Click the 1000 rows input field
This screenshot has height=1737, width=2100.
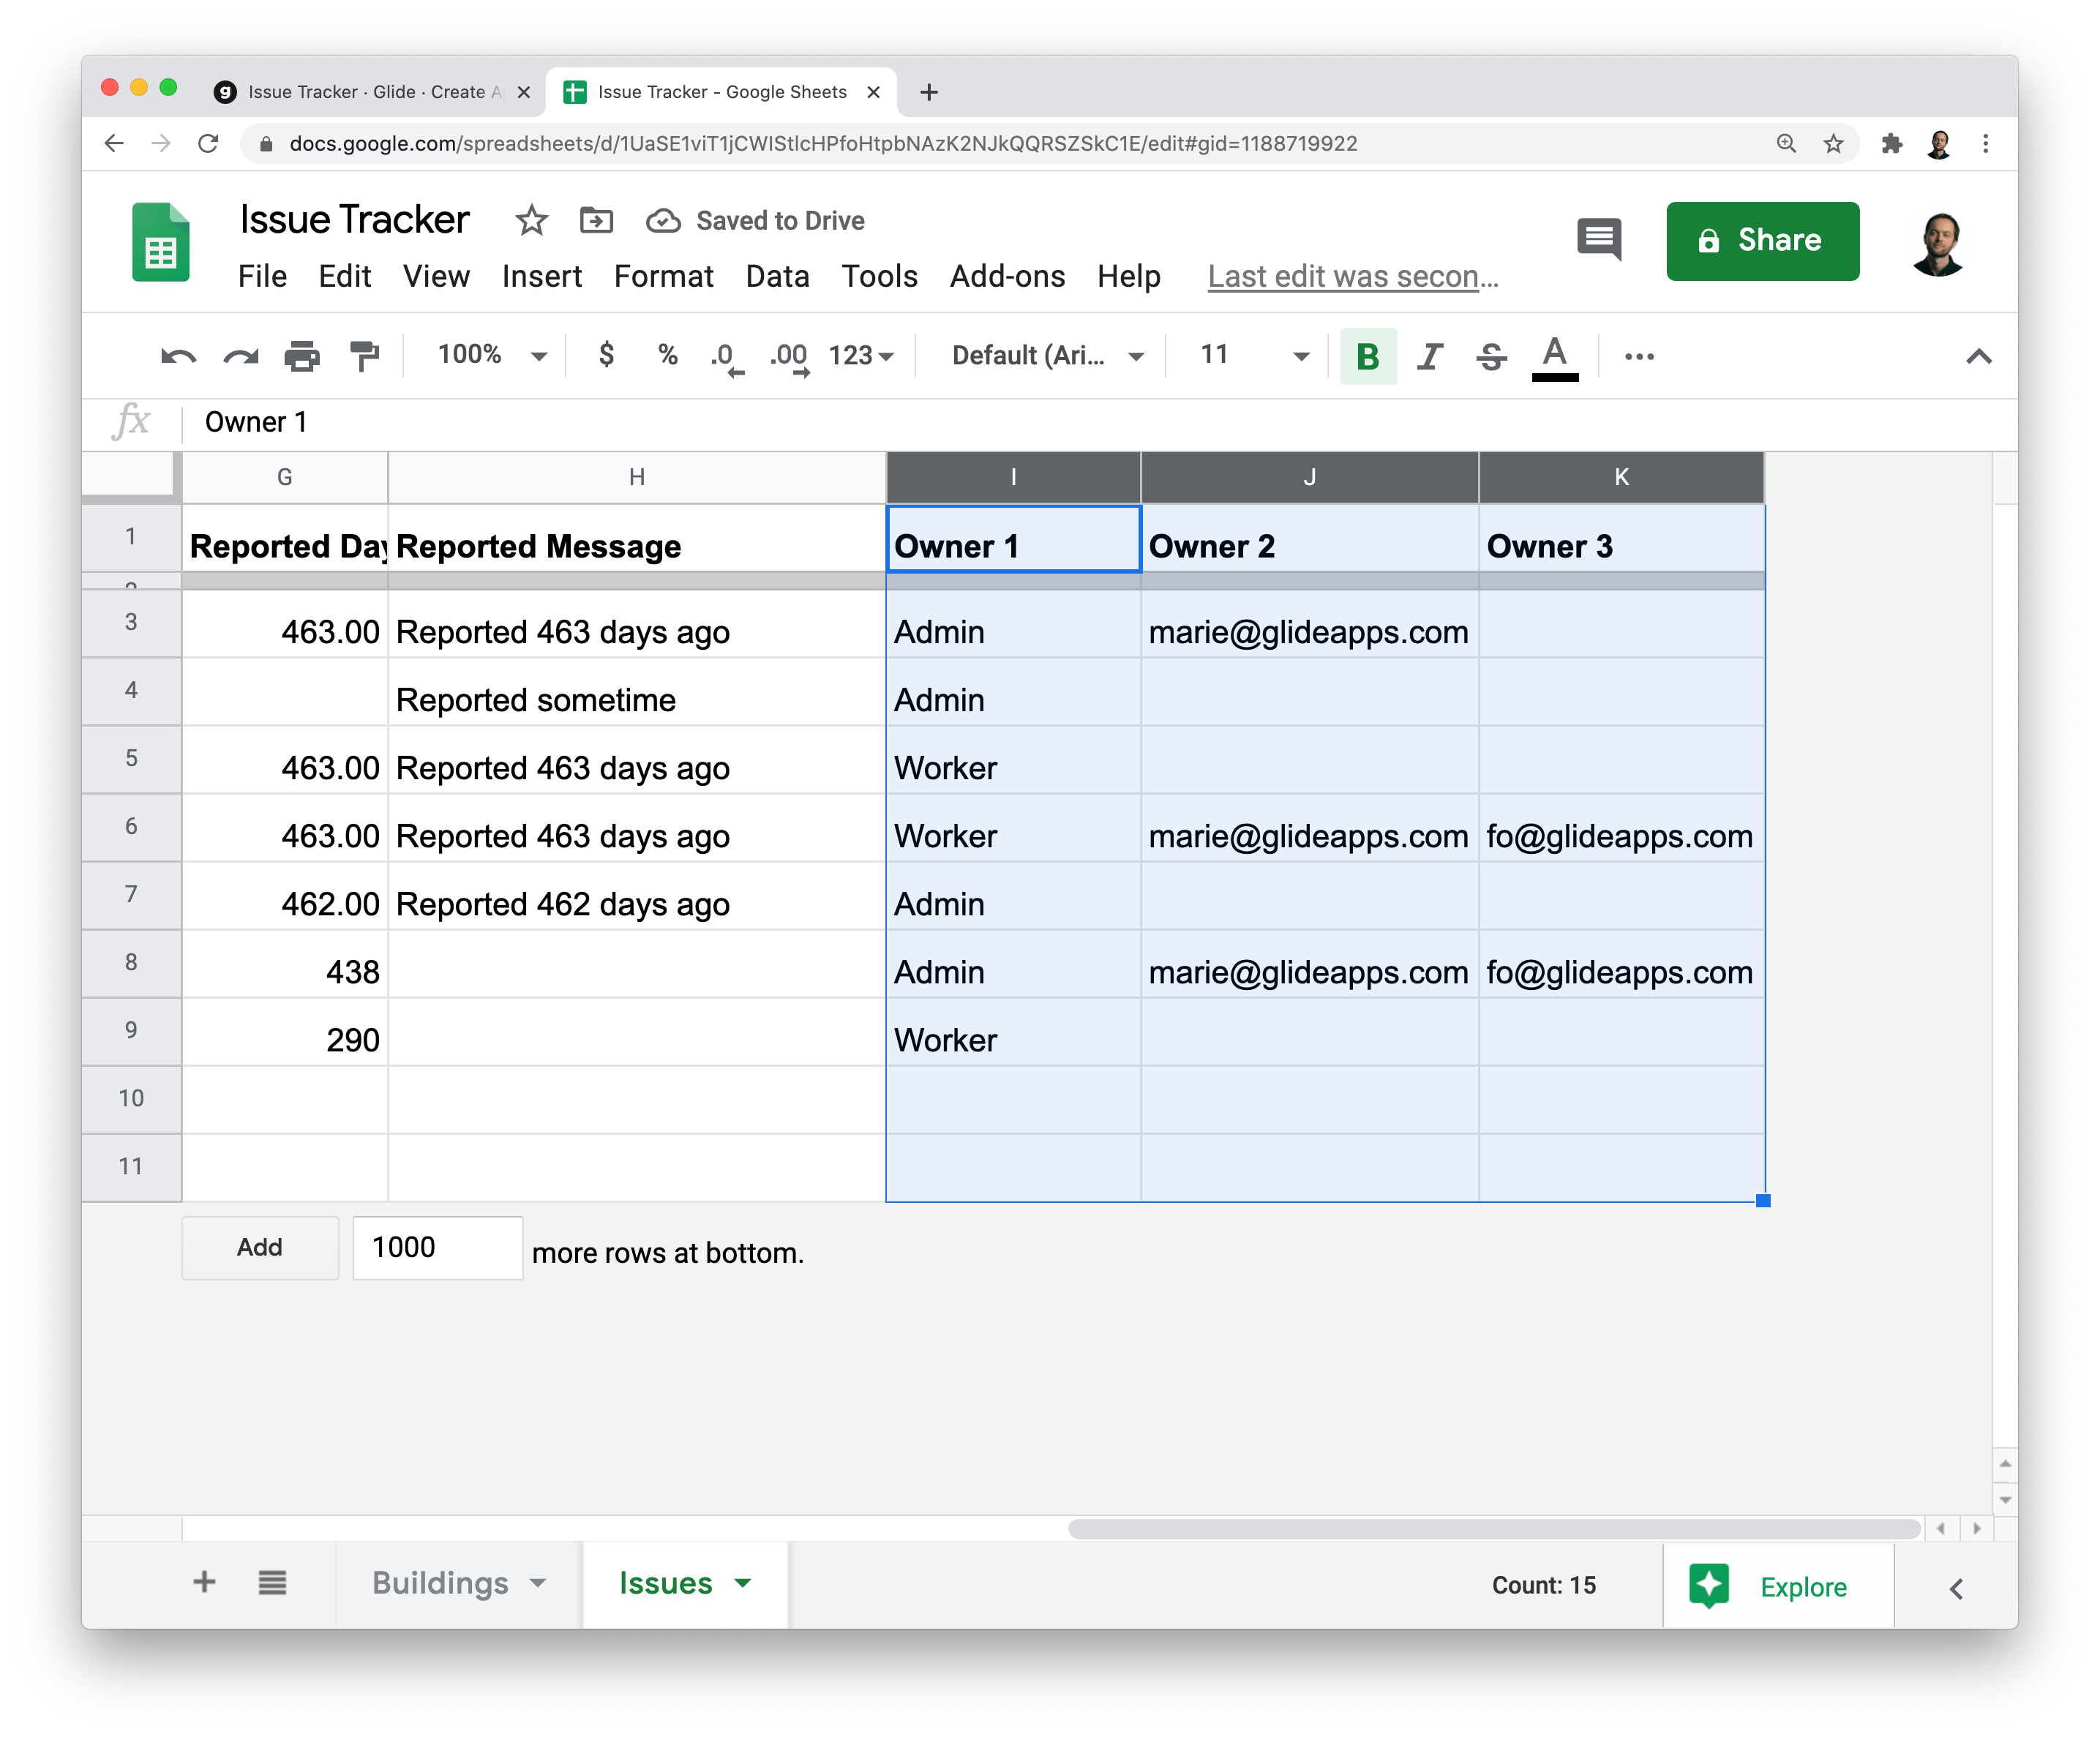point(437,1247)
